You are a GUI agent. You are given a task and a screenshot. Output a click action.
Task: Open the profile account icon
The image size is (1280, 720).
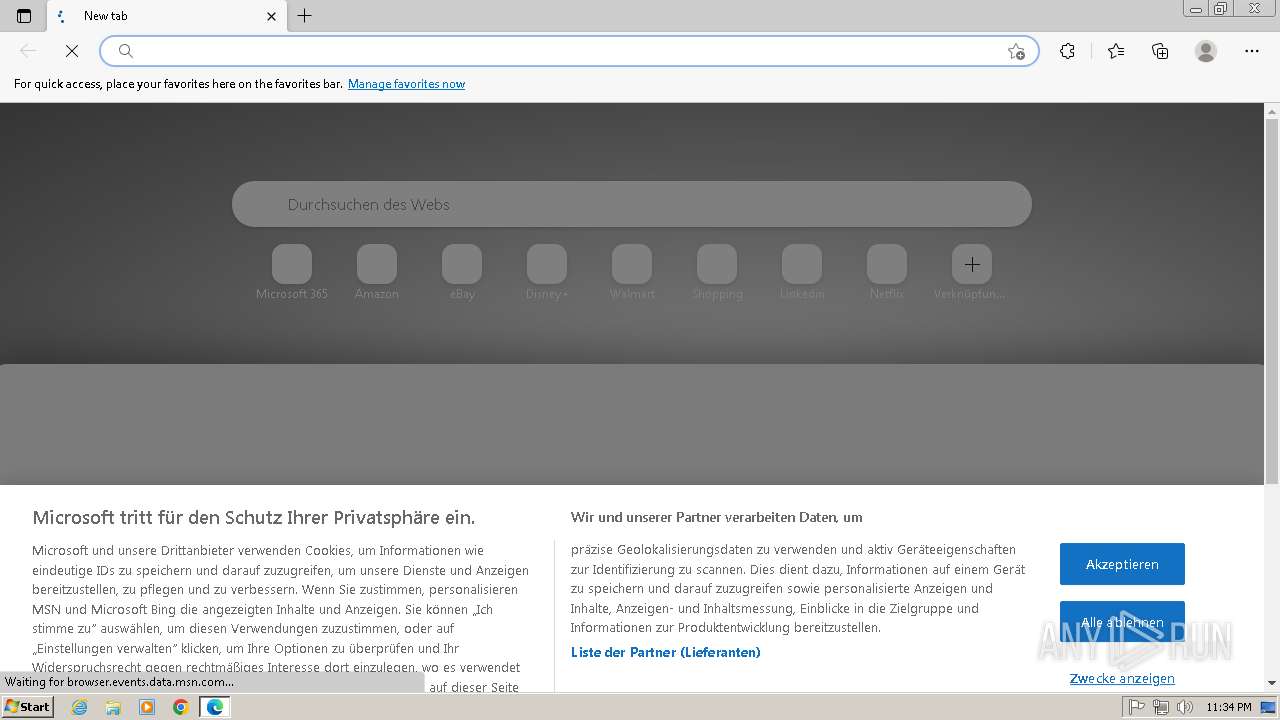click(1206, 51)
